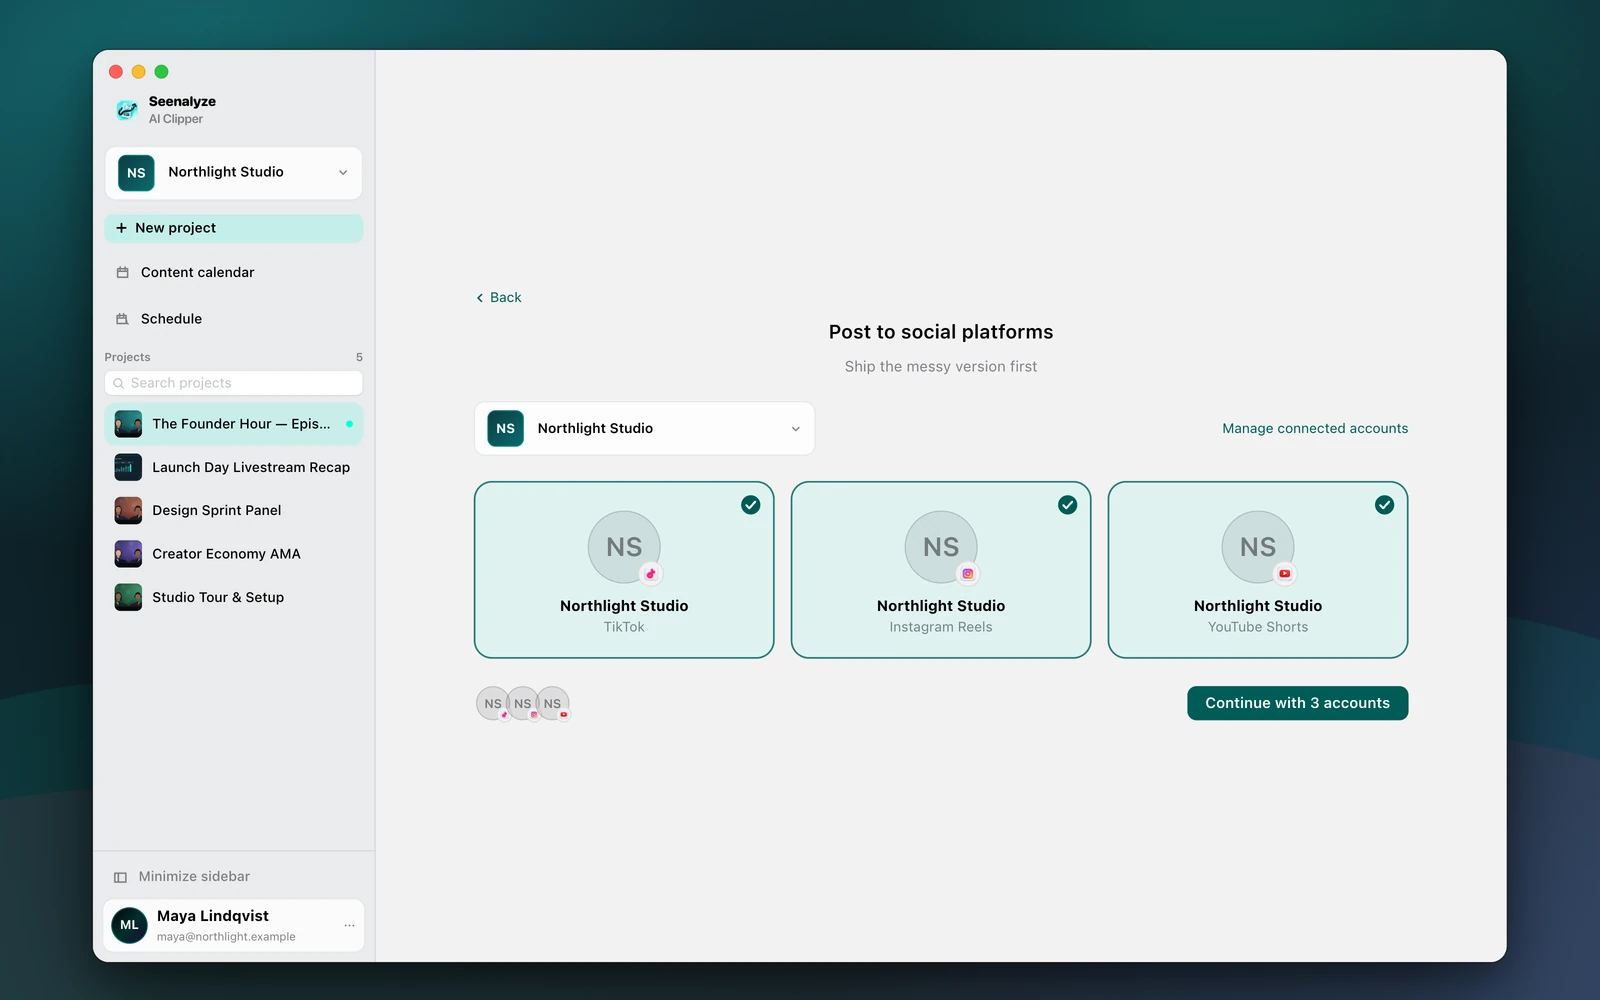Uncheck the Instagram Reels account checkmark
Image resolution: width=1600 pixels, height=1000 pixels.
(x=1068, y=505)
